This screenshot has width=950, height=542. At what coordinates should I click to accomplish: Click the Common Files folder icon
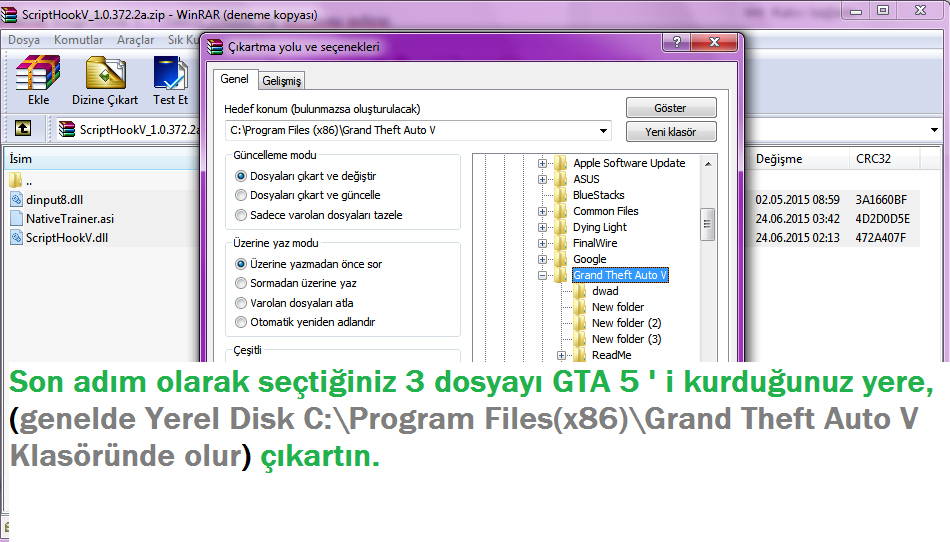(561, 211)
